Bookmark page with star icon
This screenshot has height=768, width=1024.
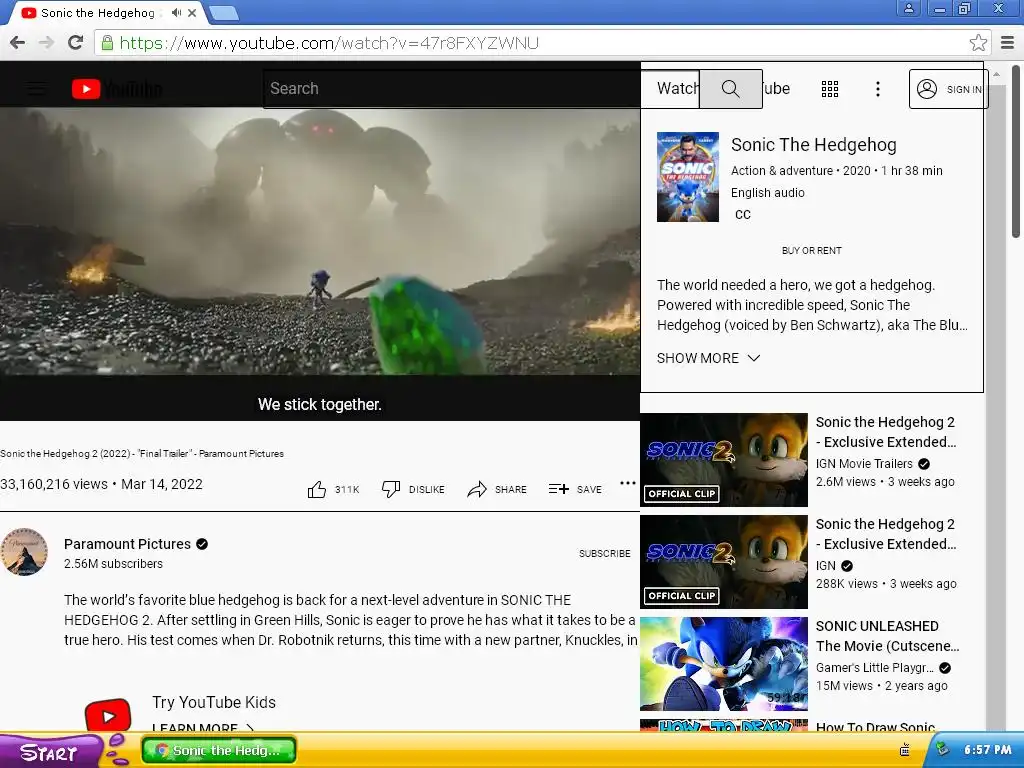[978, 43]
